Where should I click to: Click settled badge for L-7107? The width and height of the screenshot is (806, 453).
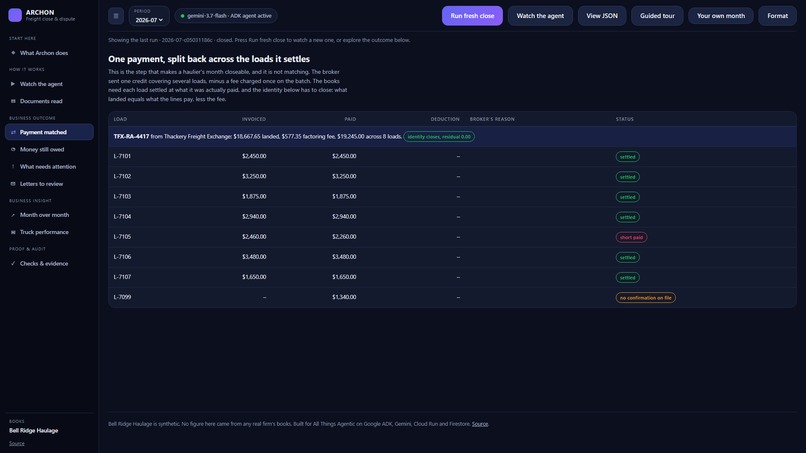[x=628, y=278]
